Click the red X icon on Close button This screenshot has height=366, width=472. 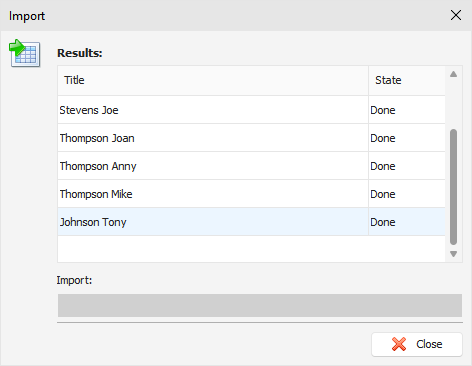pos(399,344)
